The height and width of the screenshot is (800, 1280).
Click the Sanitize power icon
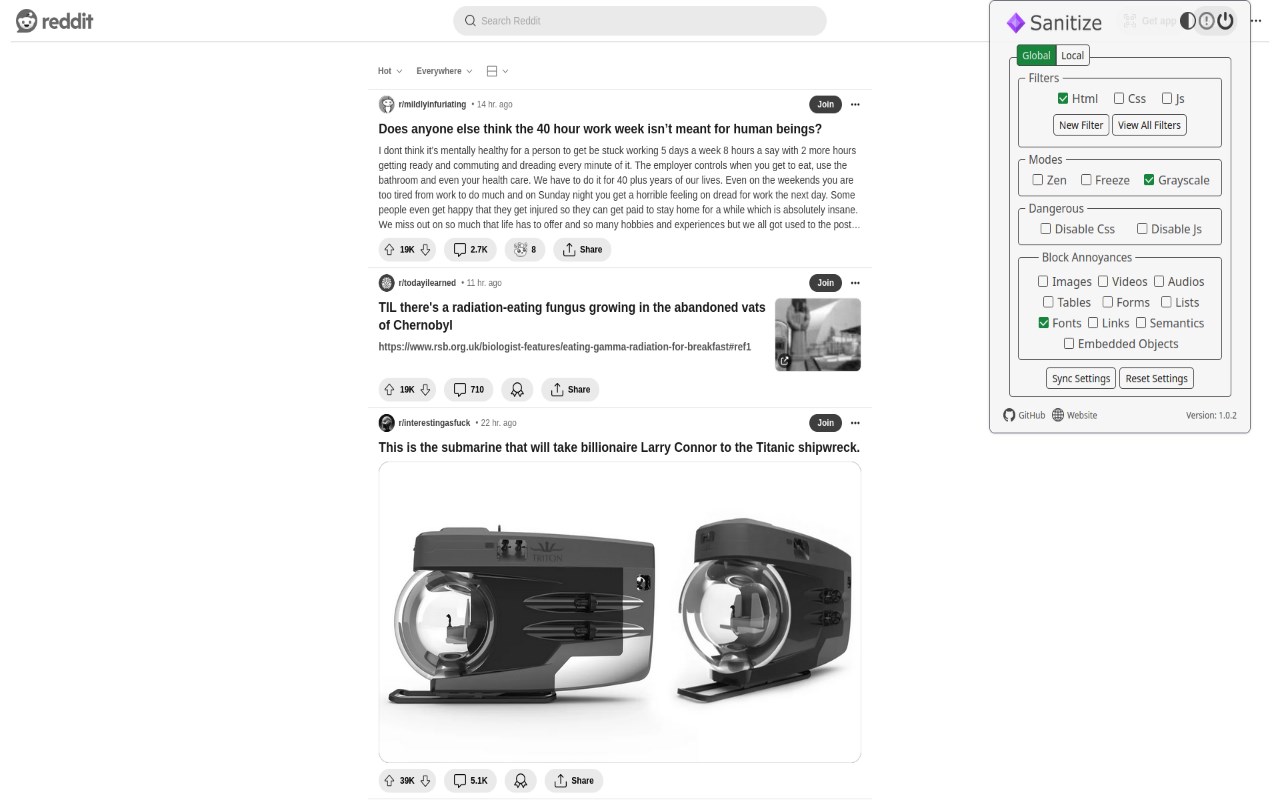click(x=1225, y=21)
